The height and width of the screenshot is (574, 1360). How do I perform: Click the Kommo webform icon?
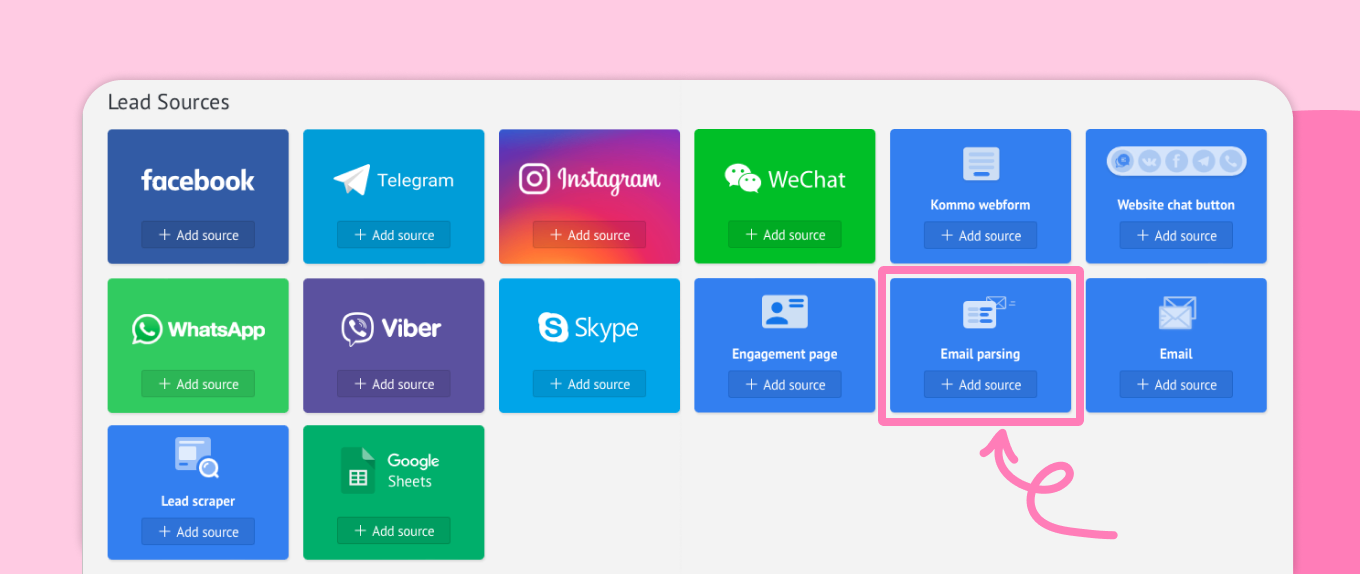980,164
